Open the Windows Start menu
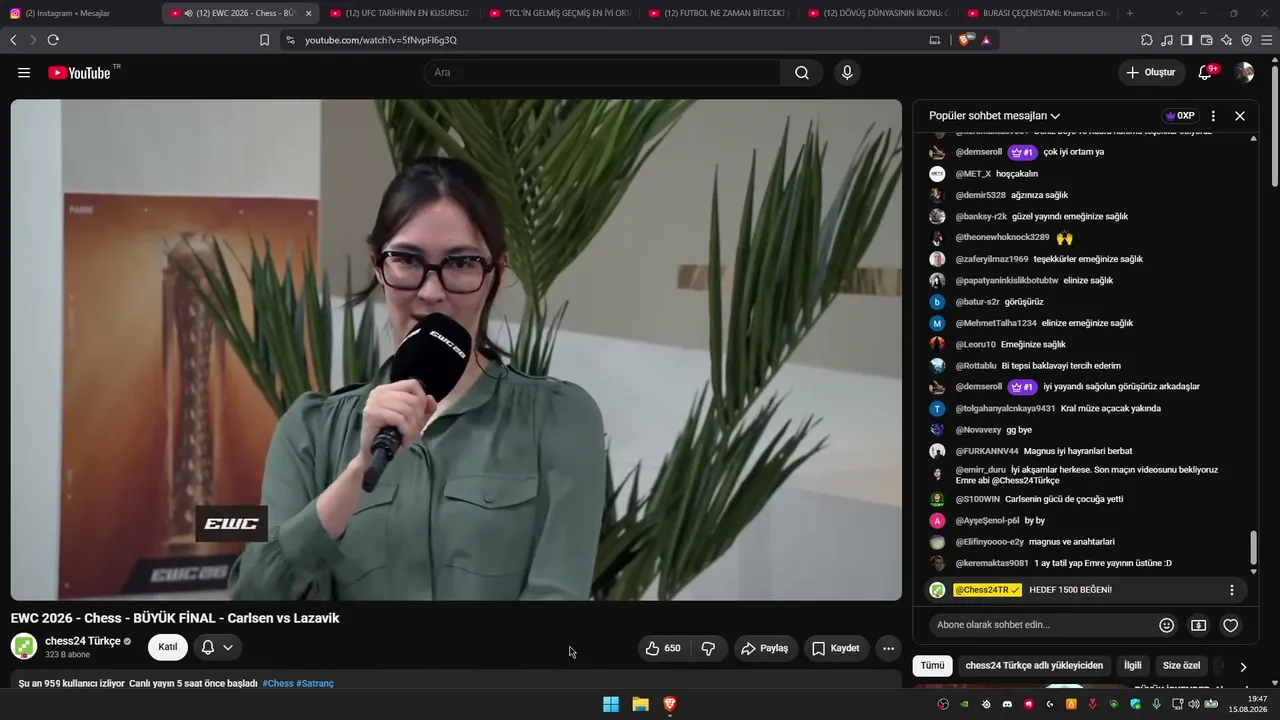The height and width of the screenshot is (720, 1280). coord(611,704)
